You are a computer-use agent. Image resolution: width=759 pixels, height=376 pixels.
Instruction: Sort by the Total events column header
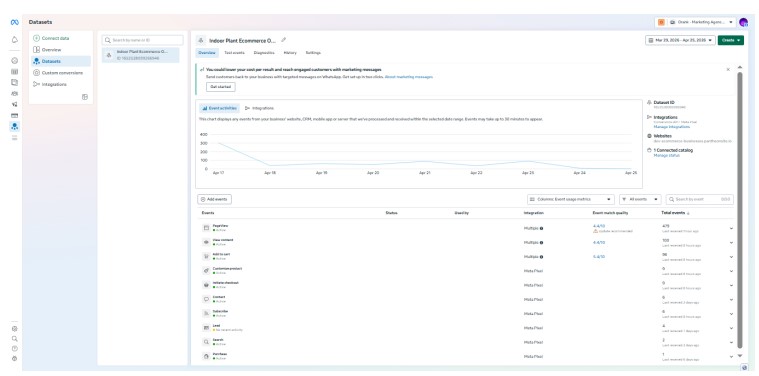point(675,213)
